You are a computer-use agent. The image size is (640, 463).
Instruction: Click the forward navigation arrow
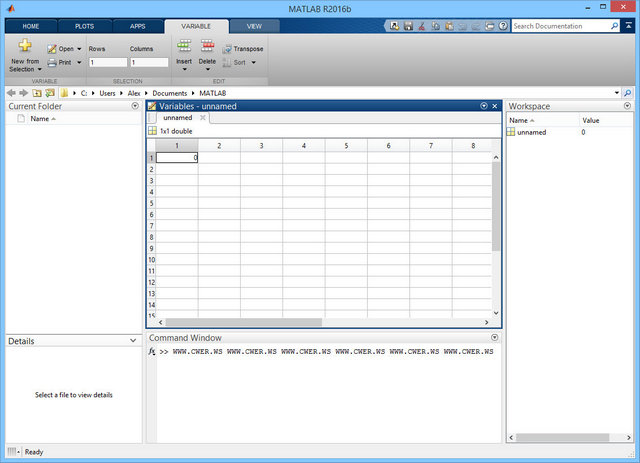pyautogui.click(x=23, y=92)
